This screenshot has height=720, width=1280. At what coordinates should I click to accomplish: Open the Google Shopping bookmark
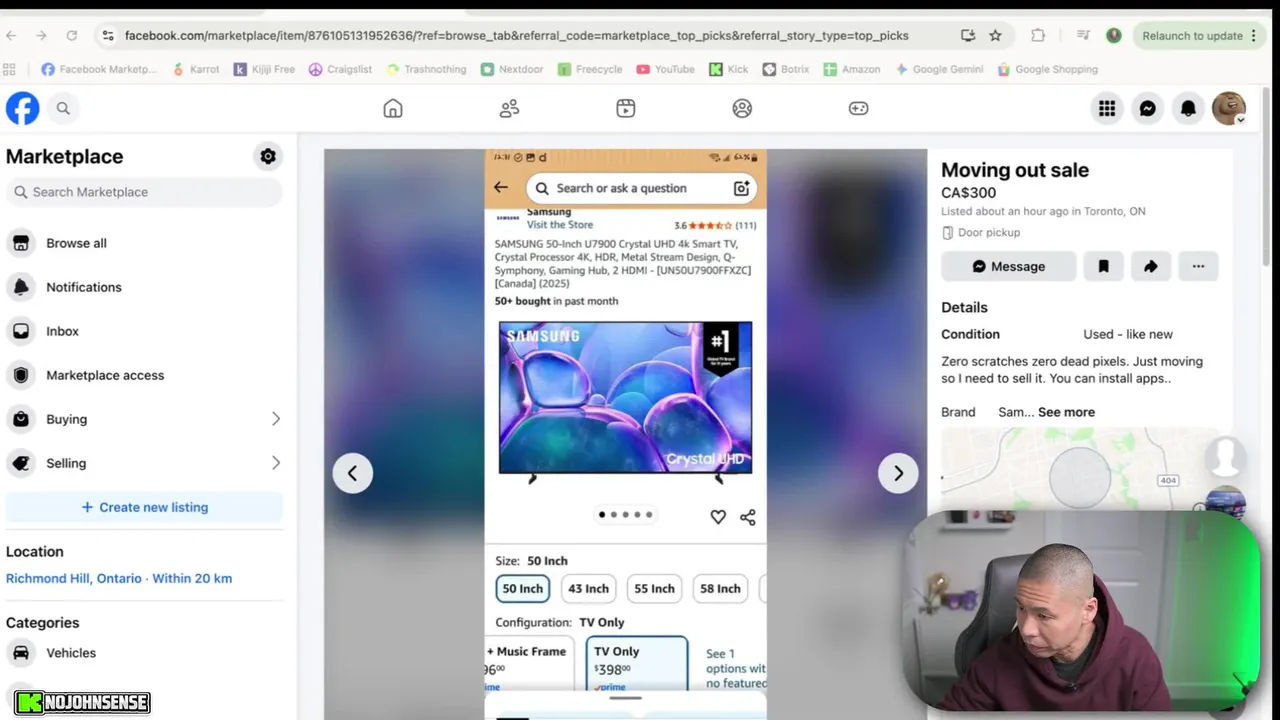pyautogui.click(x=1047, y=69)
